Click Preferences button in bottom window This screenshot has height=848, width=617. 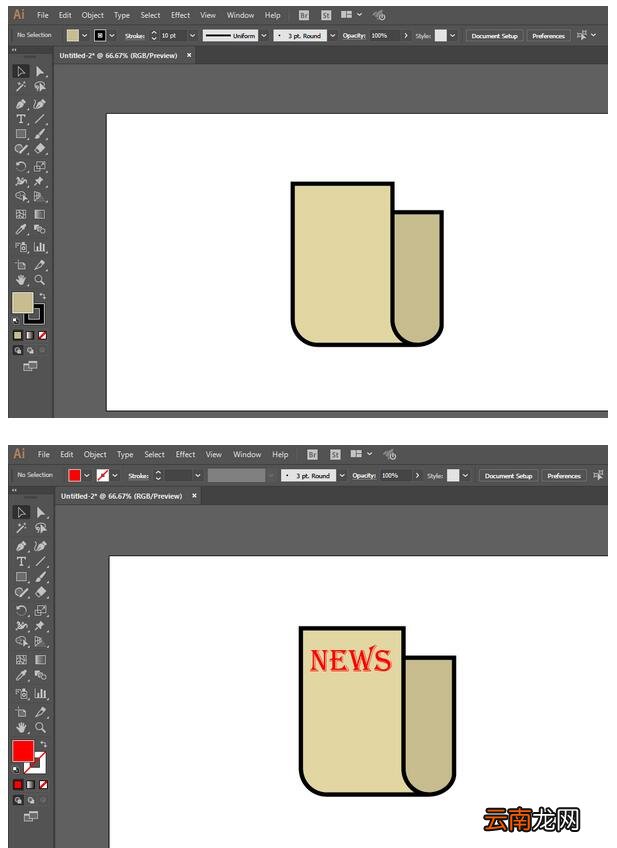564,476
